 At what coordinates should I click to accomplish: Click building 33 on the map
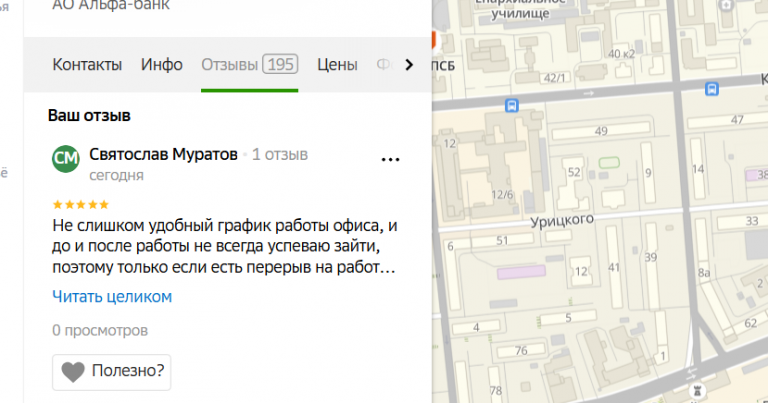tap(752, 221)
